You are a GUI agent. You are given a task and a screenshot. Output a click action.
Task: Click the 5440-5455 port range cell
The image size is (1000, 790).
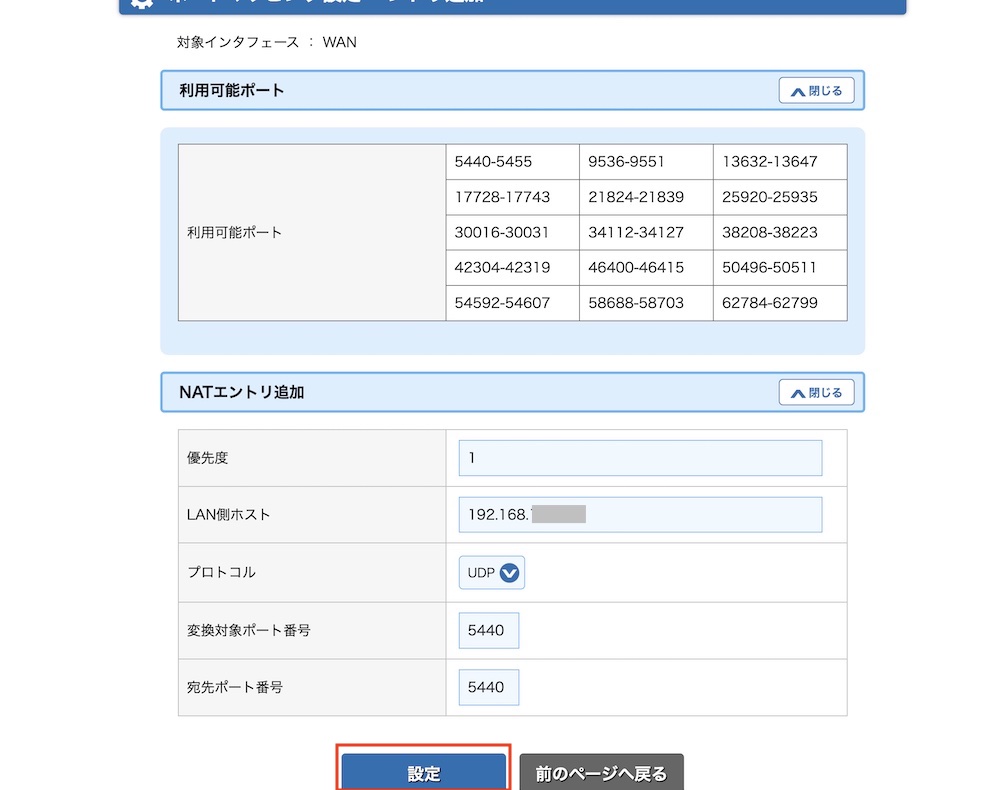pyautogui.click(x=512, y=162)
